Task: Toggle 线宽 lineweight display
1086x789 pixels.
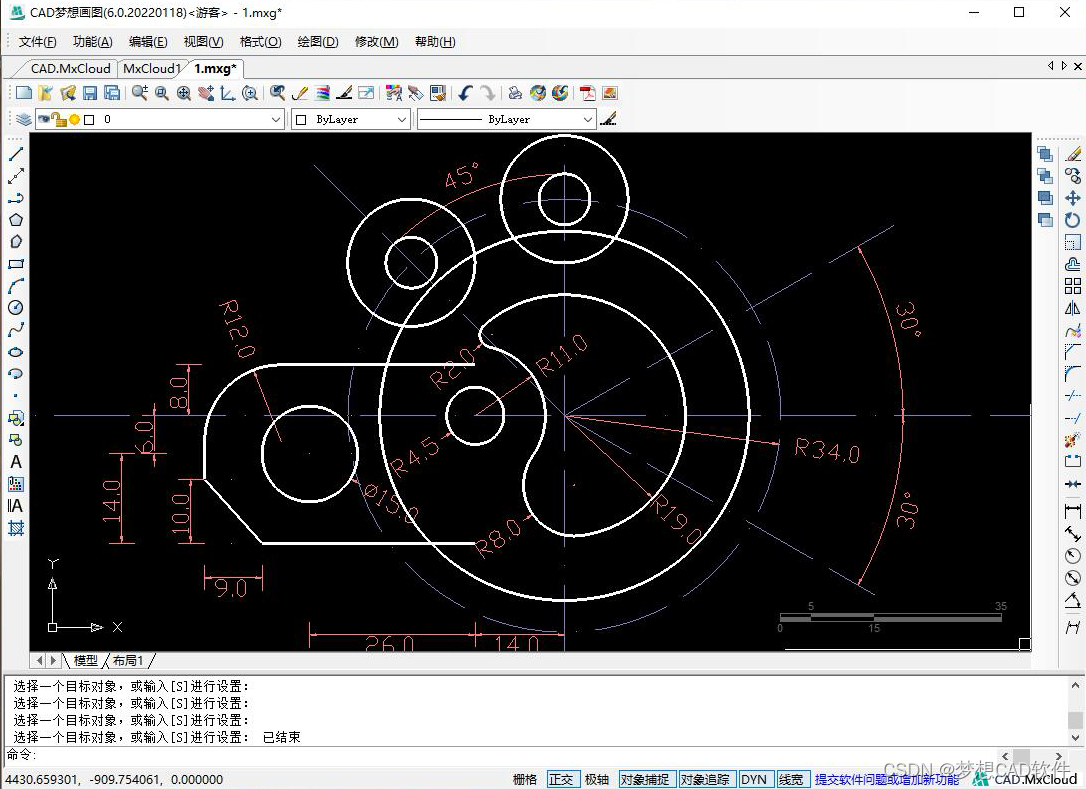Action: coord(791,779)
